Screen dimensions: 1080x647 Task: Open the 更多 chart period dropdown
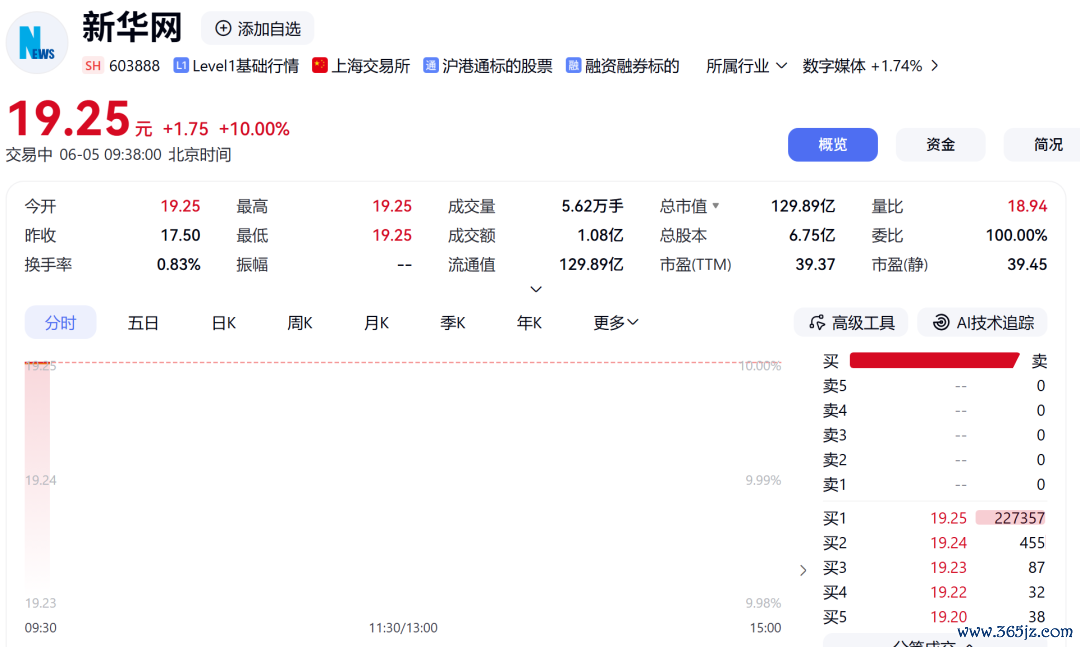click(616, 322)
